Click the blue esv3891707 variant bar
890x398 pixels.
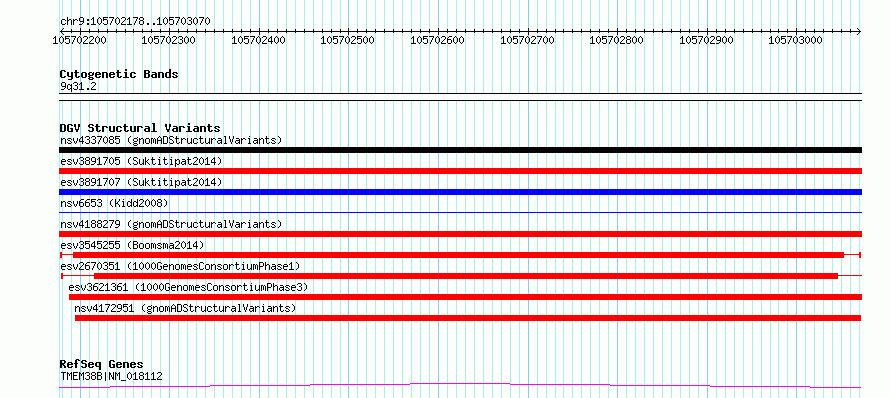[460, 192]
